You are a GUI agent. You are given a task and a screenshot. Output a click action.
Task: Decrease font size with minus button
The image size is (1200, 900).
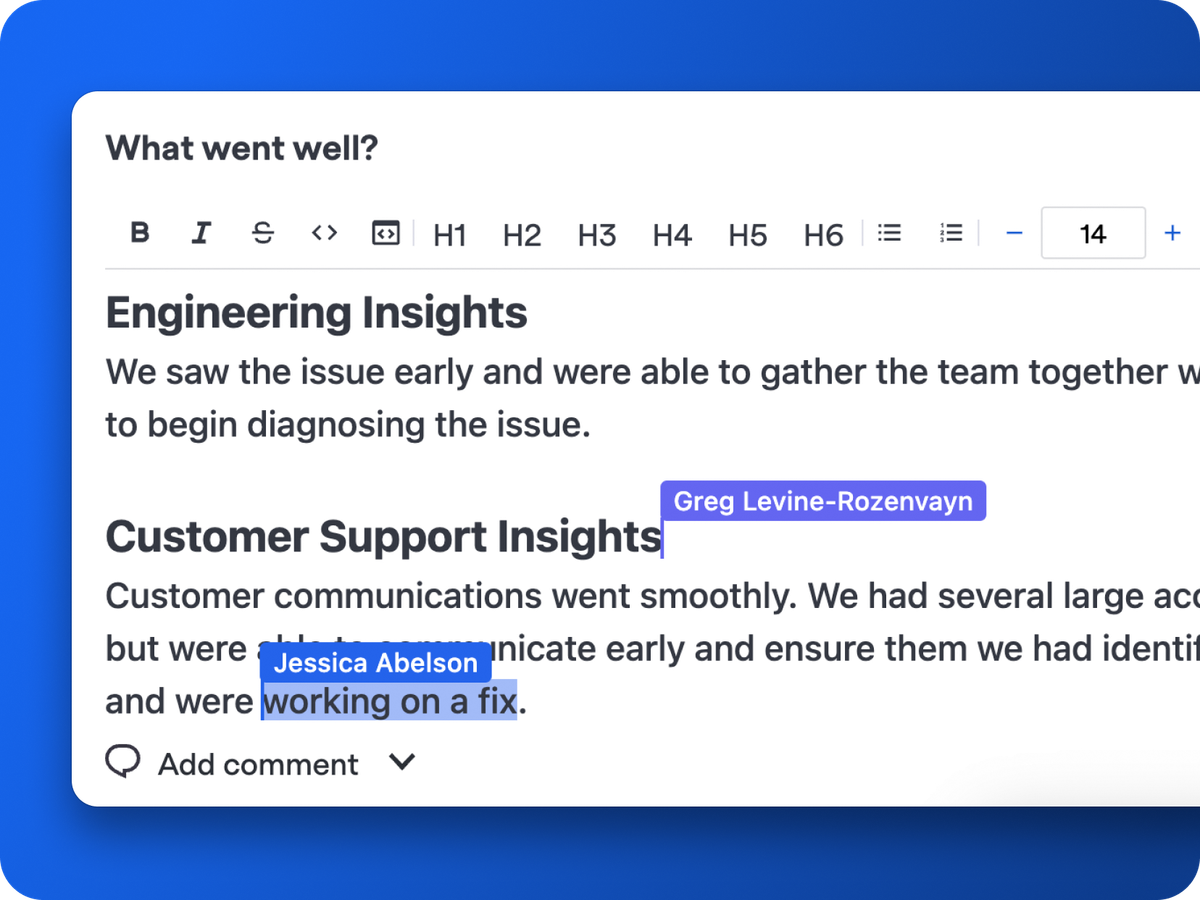click(x=1014, y=233)
